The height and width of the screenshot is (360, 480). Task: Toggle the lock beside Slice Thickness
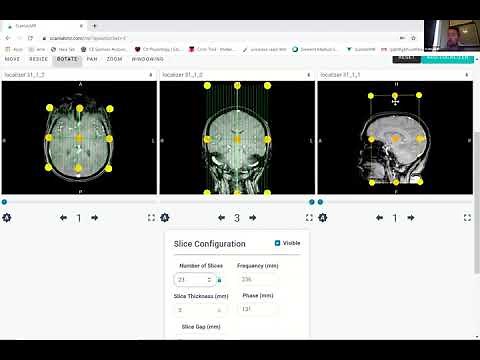(x=219, y=310)
